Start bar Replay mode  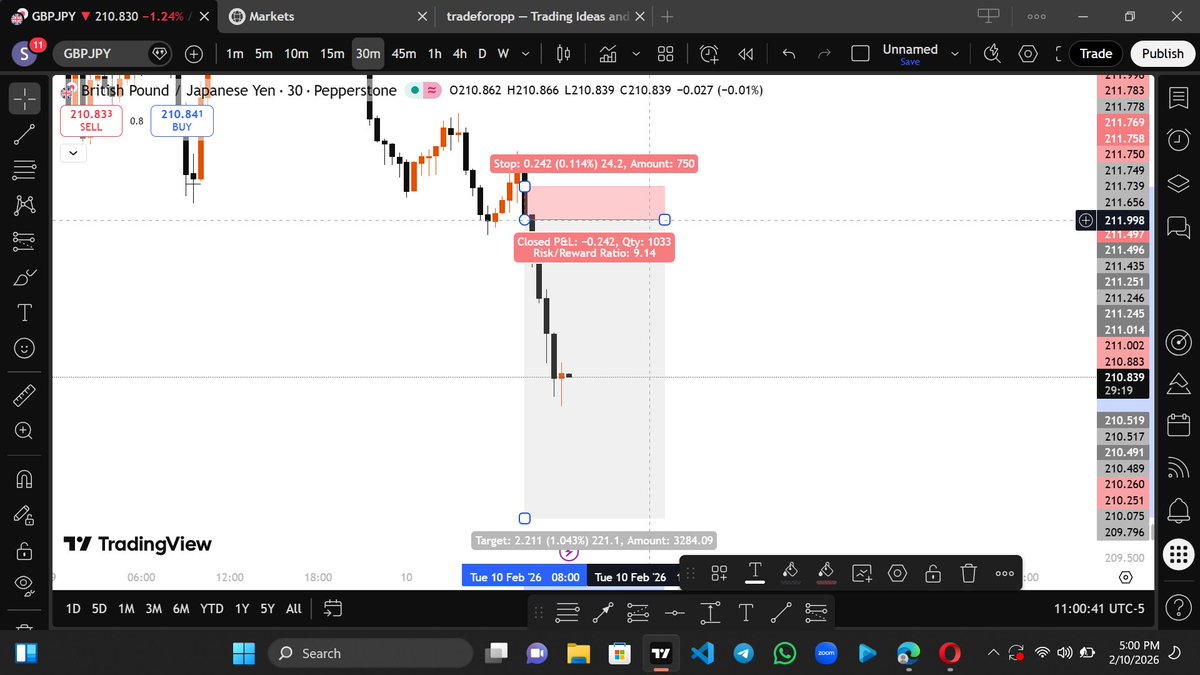point(745,54)
